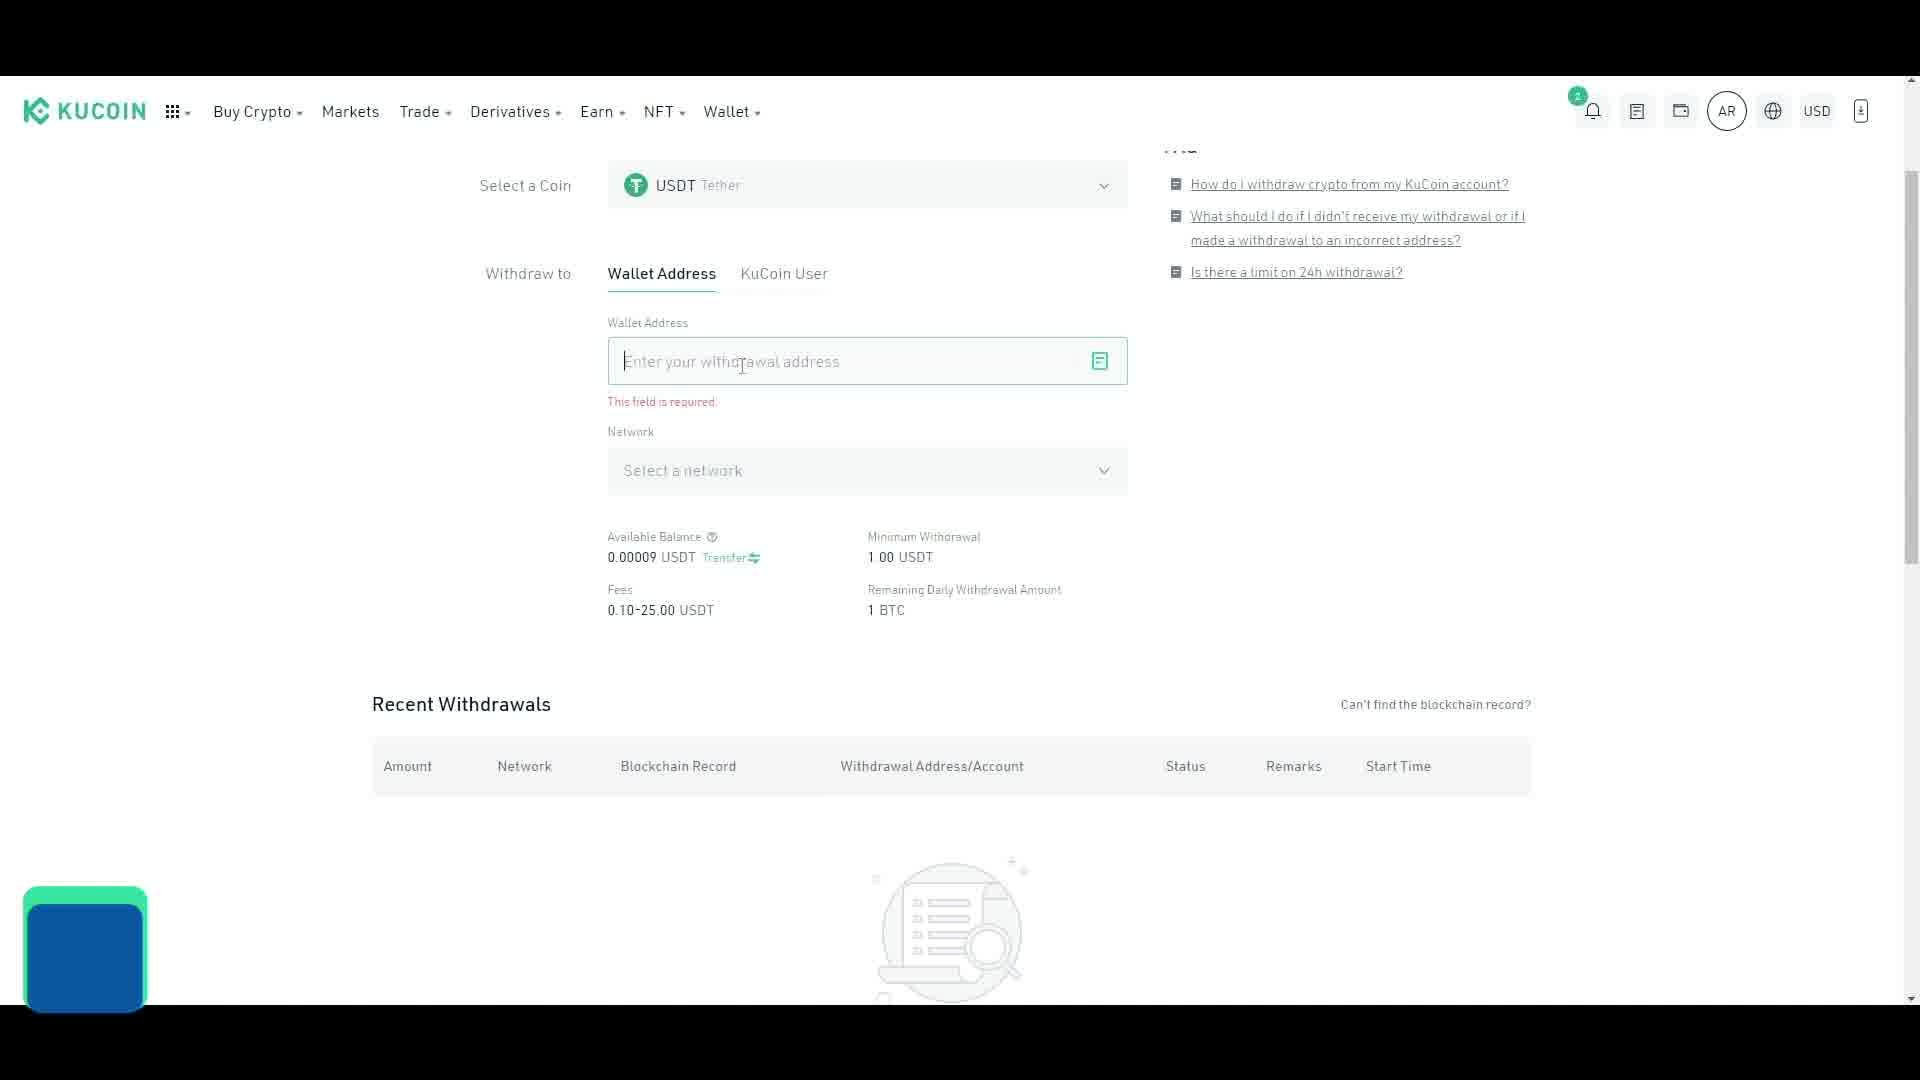Click the 'Recent Withdrawals' heading
The image size is (1920, 1080).
[x=461, y=705]
